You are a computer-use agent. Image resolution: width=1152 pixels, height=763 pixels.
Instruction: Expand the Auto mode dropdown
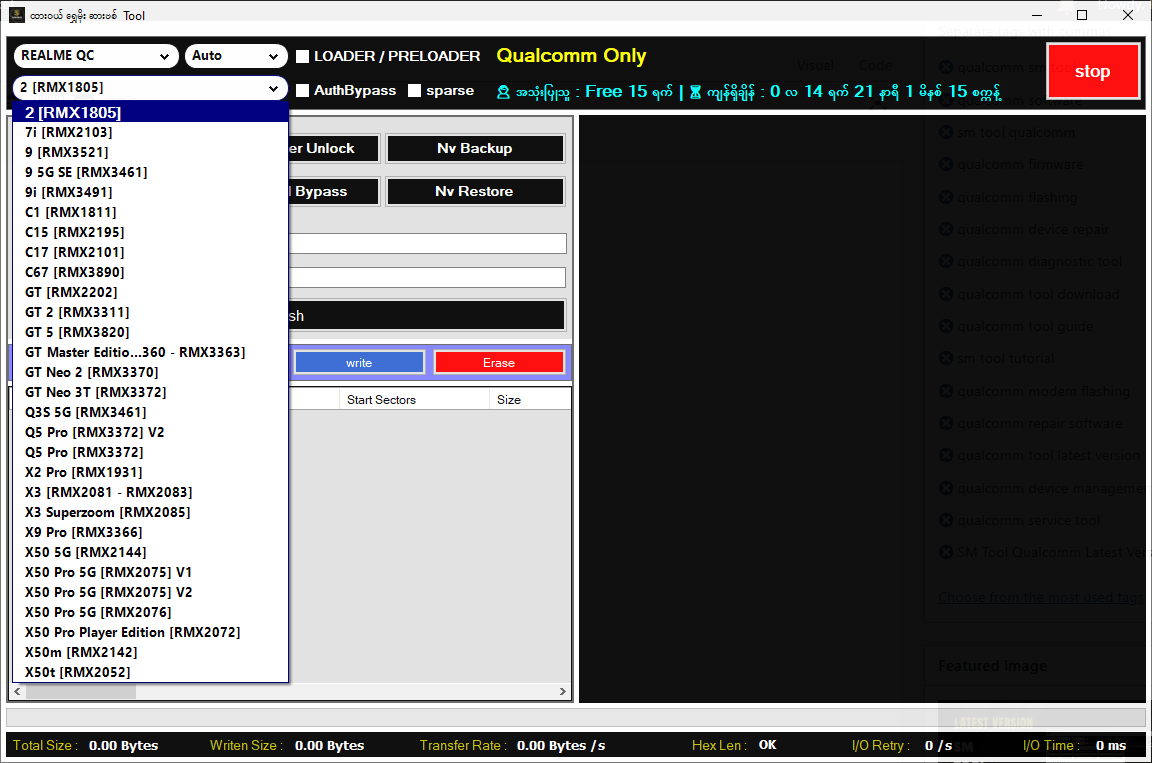pyautogui.click(x=236, y=56)
